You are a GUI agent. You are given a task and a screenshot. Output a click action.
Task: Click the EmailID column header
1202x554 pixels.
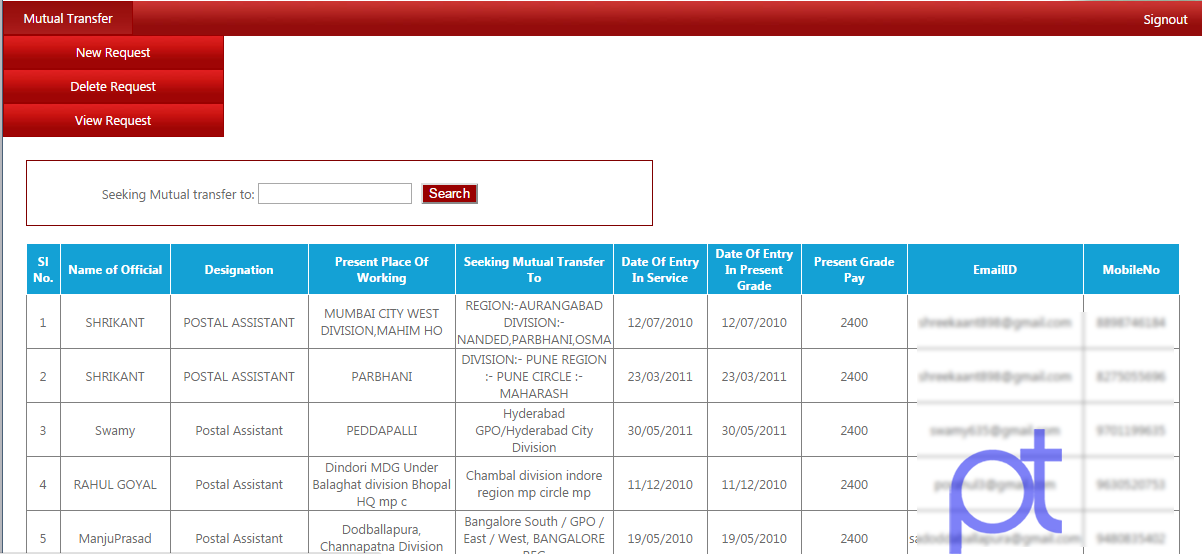click(x=995, y=269)
